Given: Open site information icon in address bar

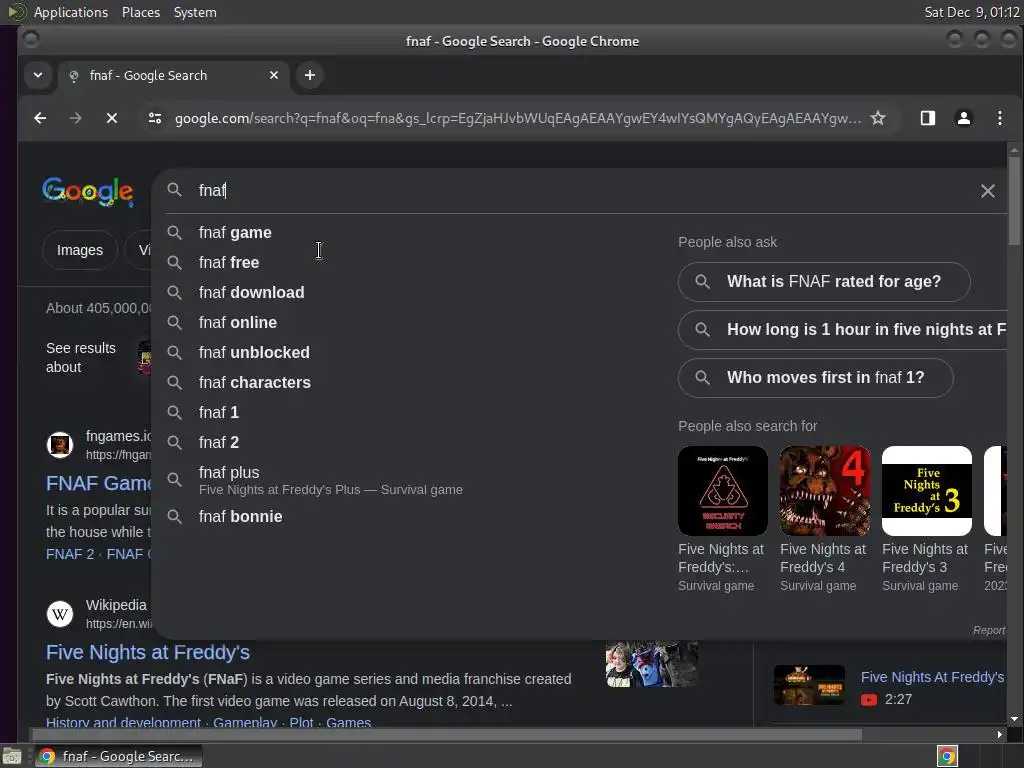Looking at the screenshot, I should (155, 118).
